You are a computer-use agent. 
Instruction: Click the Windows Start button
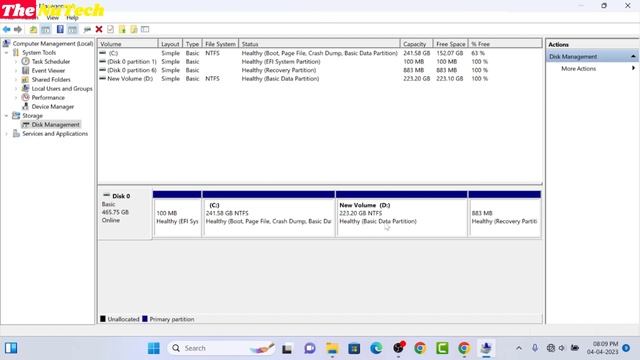tap(154, 348)
